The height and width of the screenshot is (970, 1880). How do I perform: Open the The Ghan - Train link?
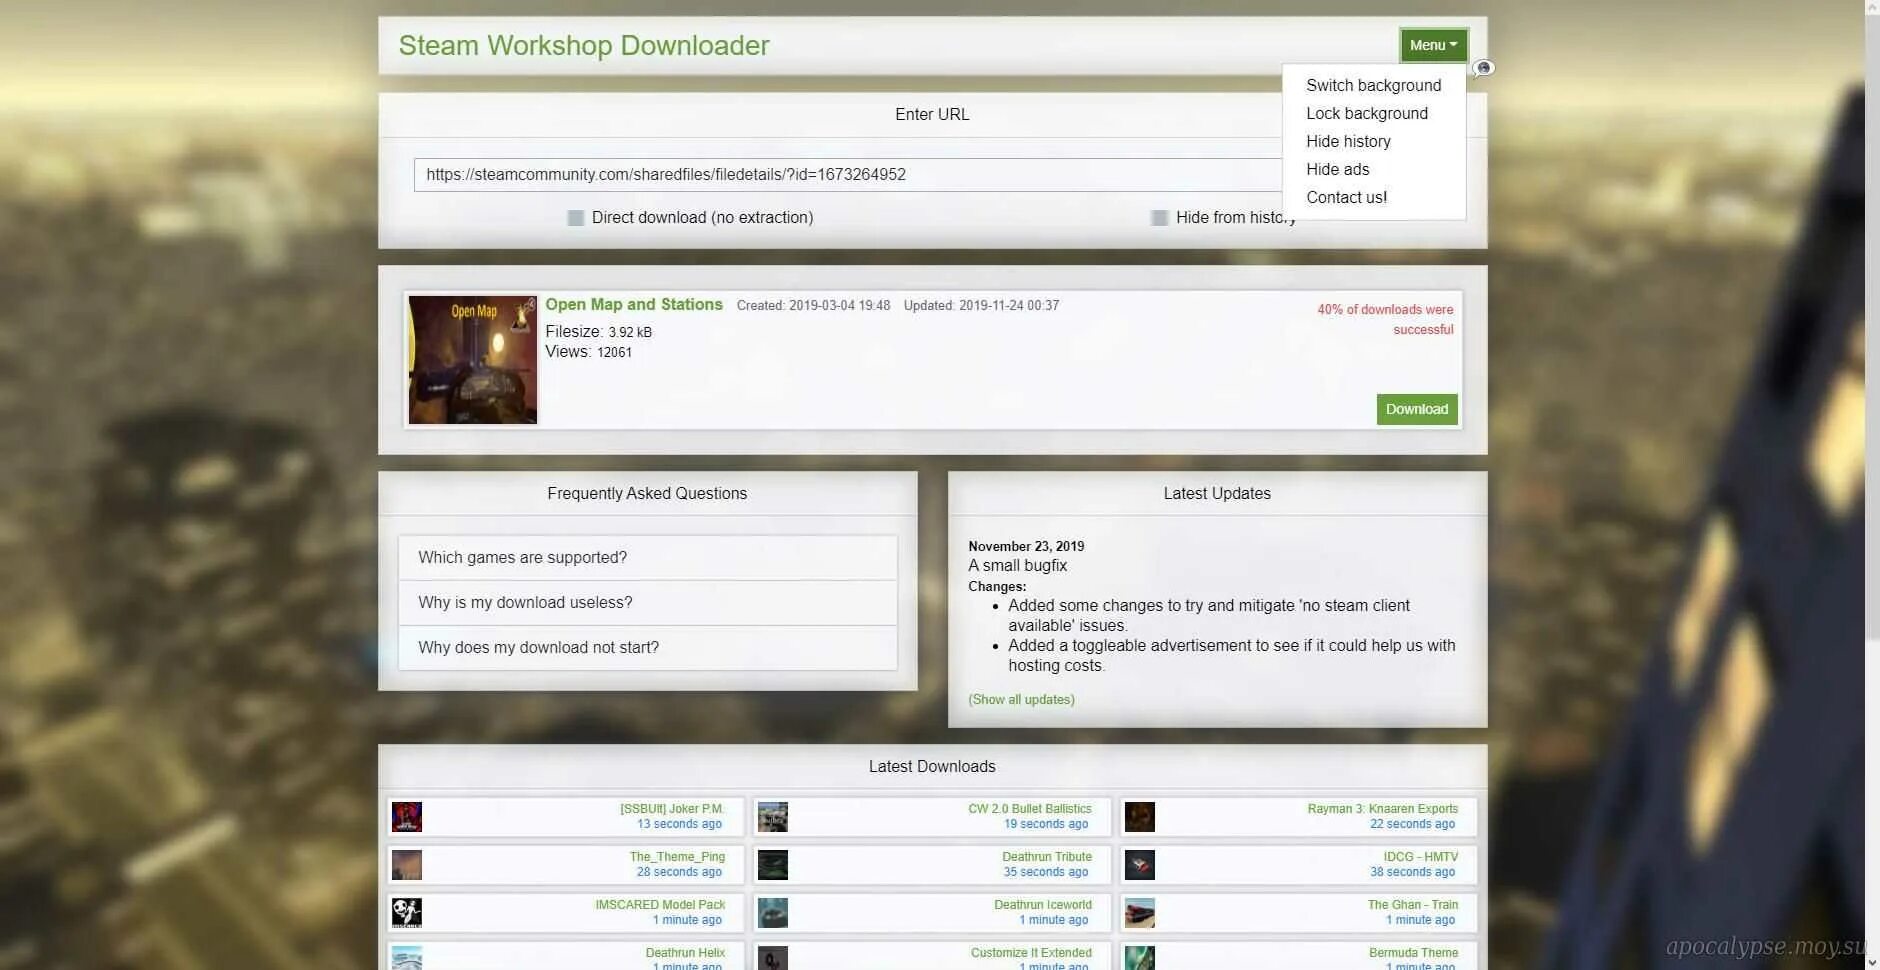coord(1413,905)
